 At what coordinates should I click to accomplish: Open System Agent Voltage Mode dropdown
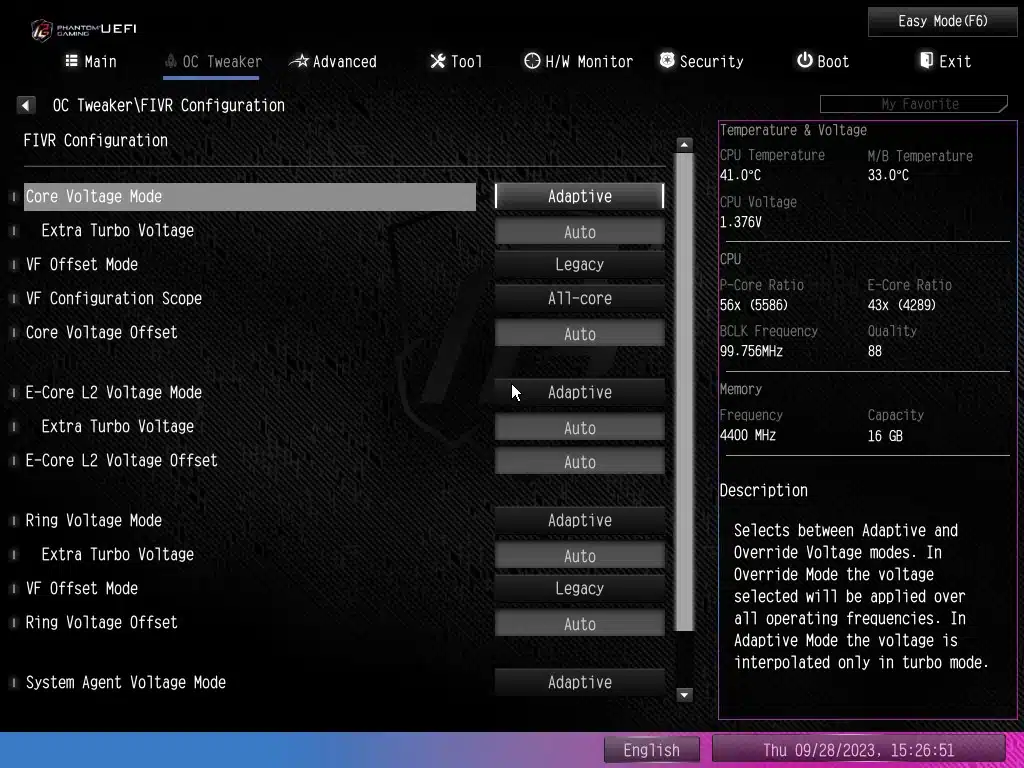(579, 682)
